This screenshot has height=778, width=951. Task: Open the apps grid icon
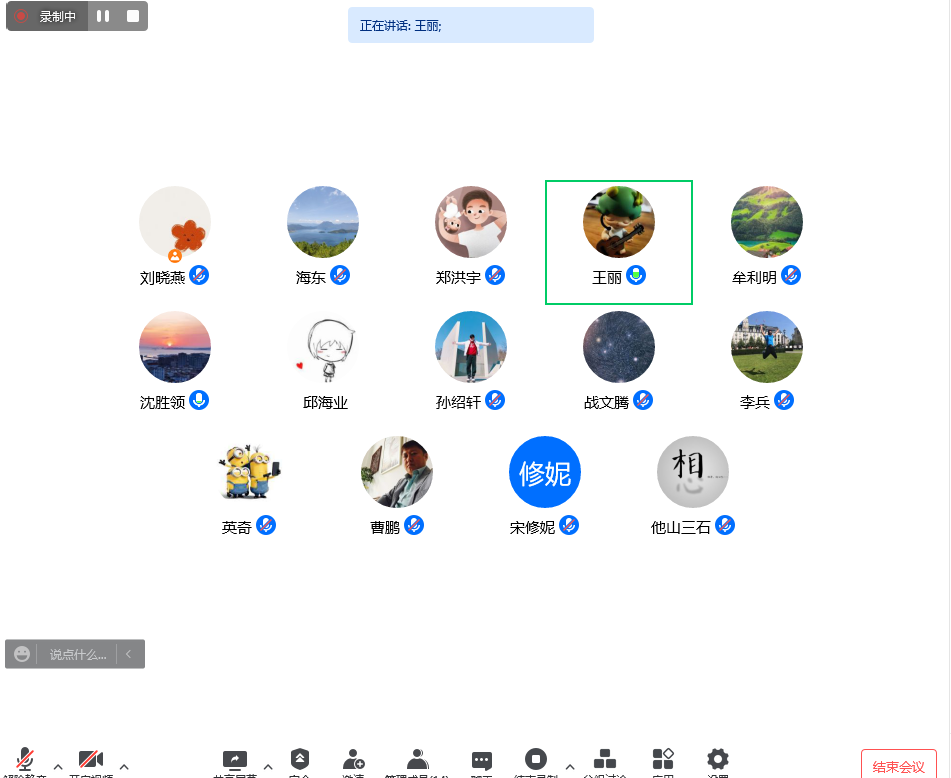[662, 760]
